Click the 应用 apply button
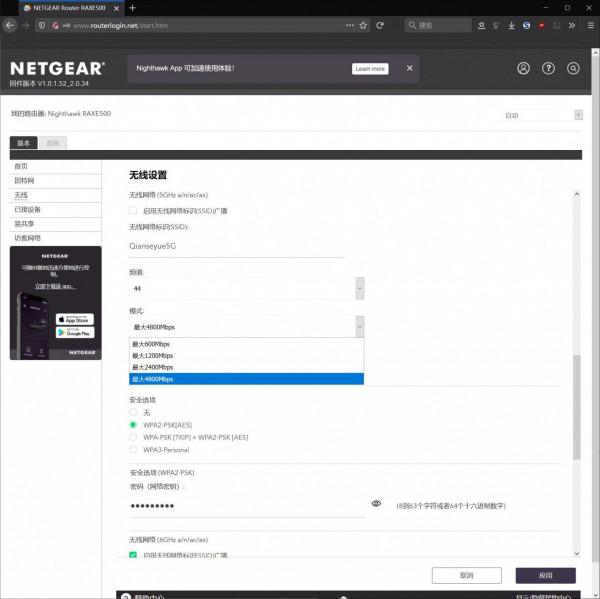The width and height of the screenshot is (600, 599). 545,576
